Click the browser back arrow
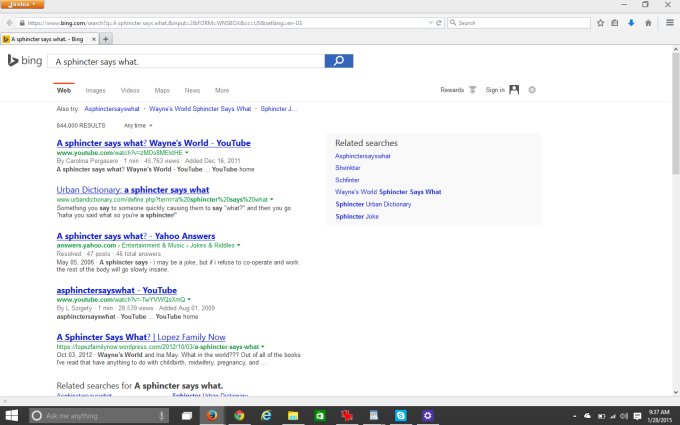 point(9,23)
